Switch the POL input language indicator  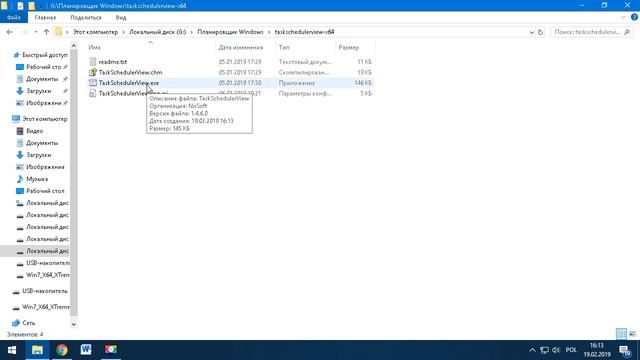click(571, 350)
